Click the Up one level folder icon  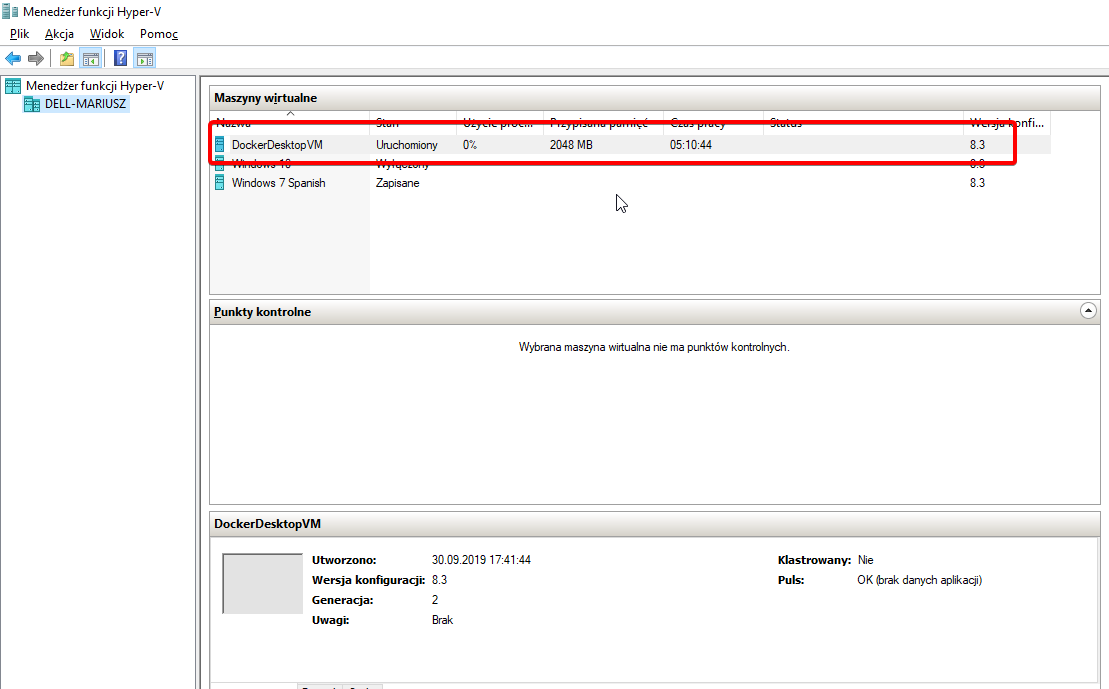point(67,59)
